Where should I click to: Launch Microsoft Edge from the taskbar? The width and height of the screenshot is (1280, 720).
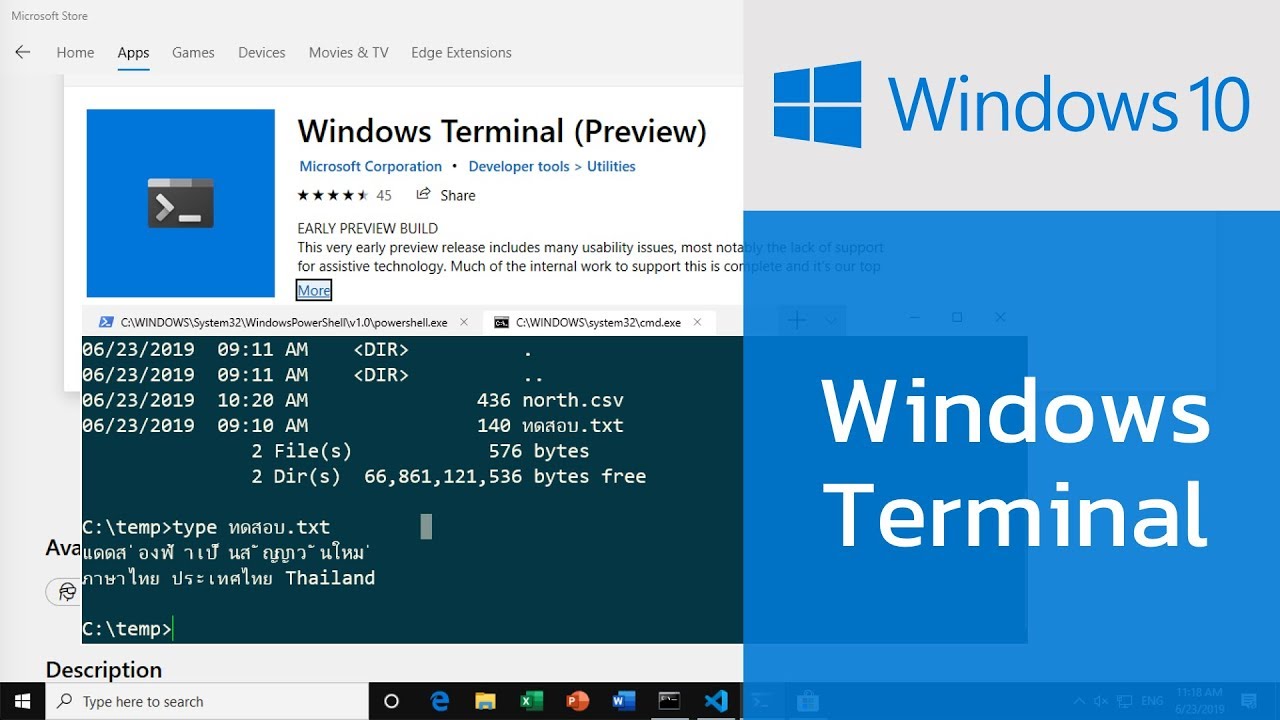(x=440, y=701)
